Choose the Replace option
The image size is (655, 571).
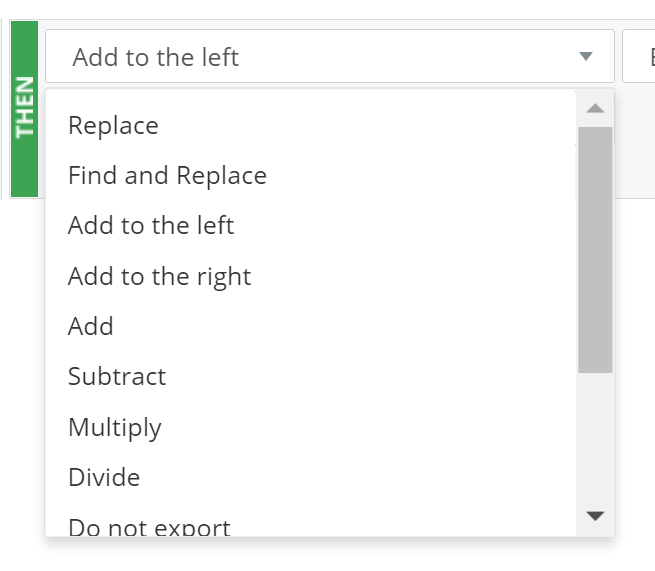(x=310, y=125)
